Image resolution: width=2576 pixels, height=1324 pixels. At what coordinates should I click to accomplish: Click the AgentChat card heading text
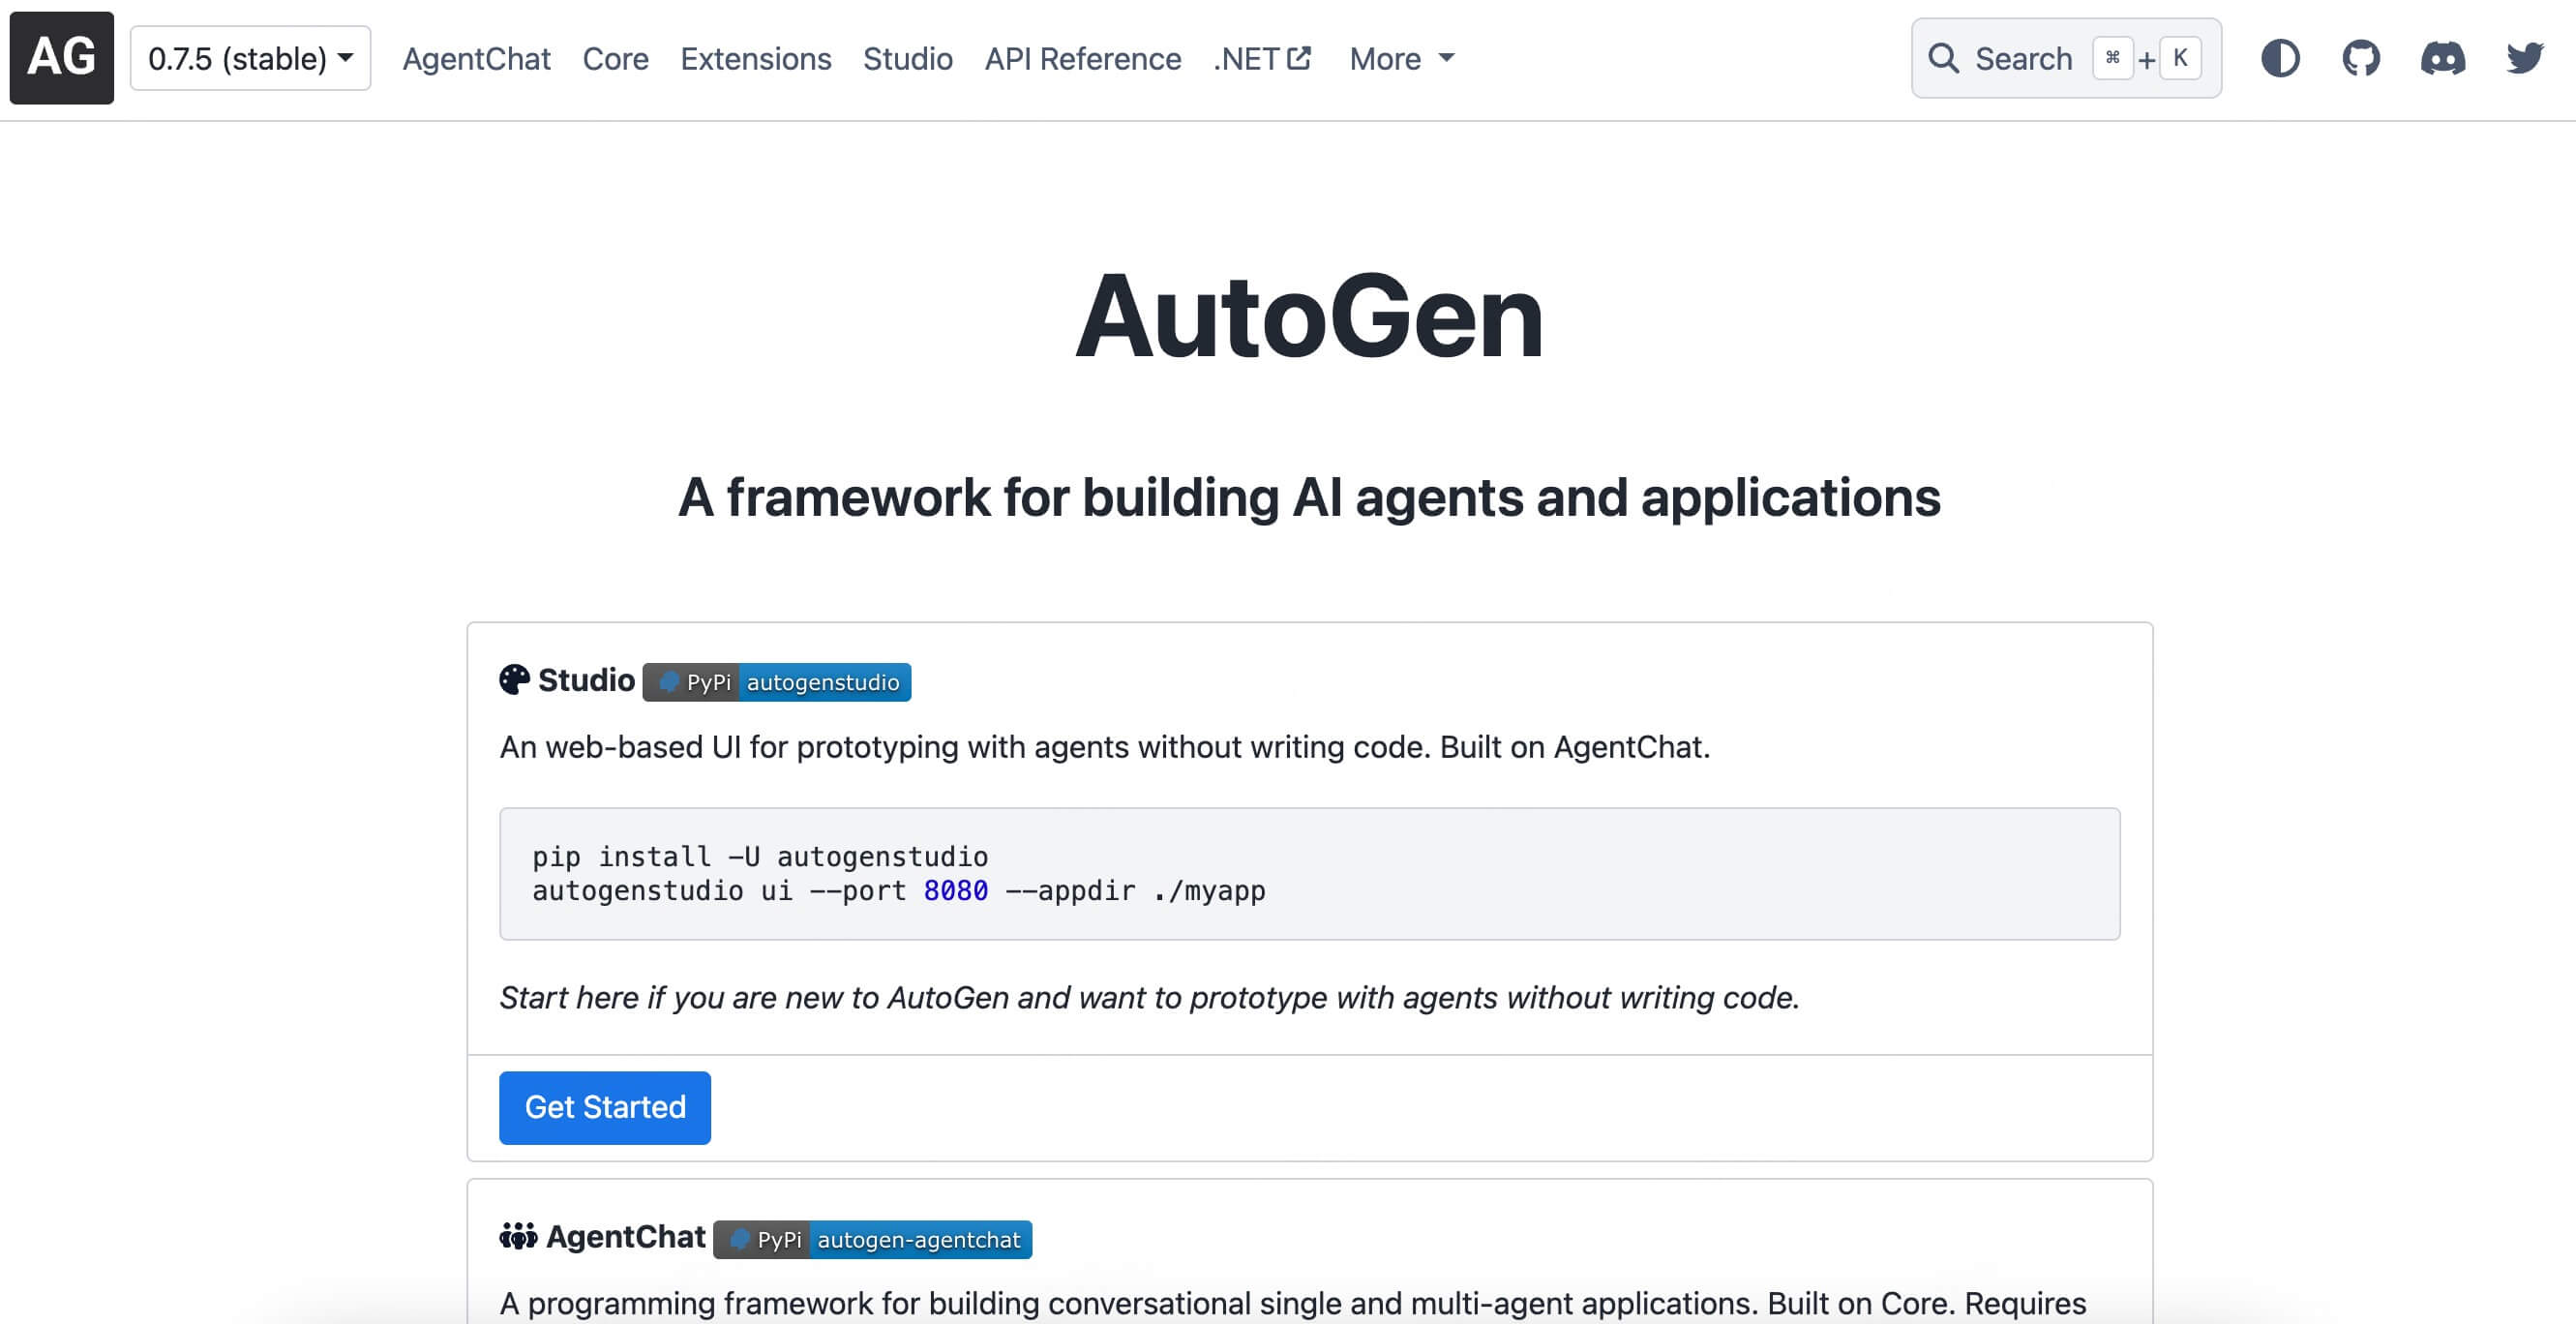coord(626,1238)
